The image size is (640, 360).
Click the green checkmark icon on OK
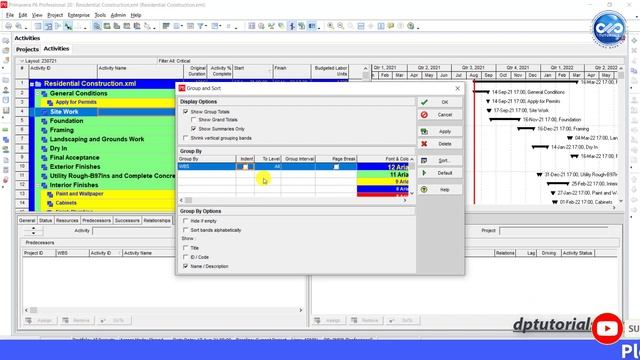[x=424, y=102]
